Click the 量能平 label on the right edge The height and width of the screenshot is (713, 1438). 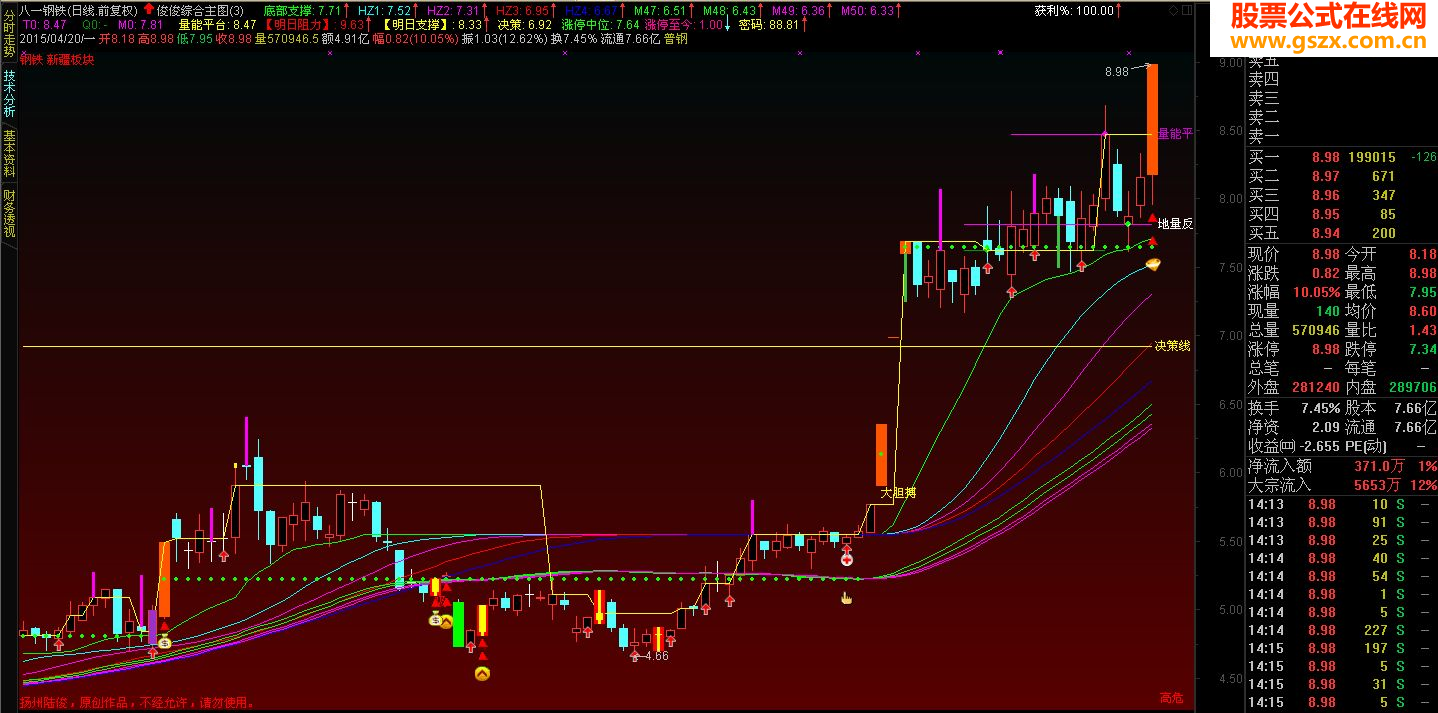click(1175, 133)
